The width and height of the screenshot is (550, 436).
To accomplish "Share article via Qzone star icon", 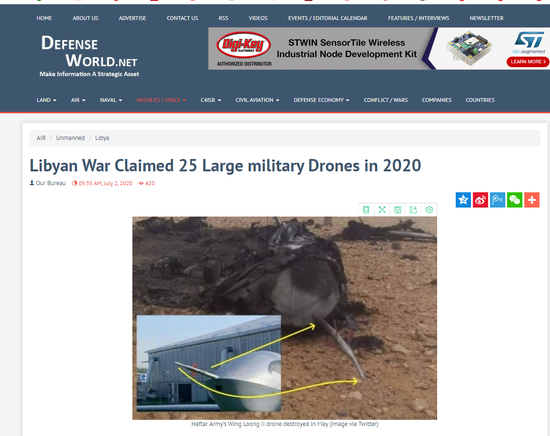I will 463,200.
